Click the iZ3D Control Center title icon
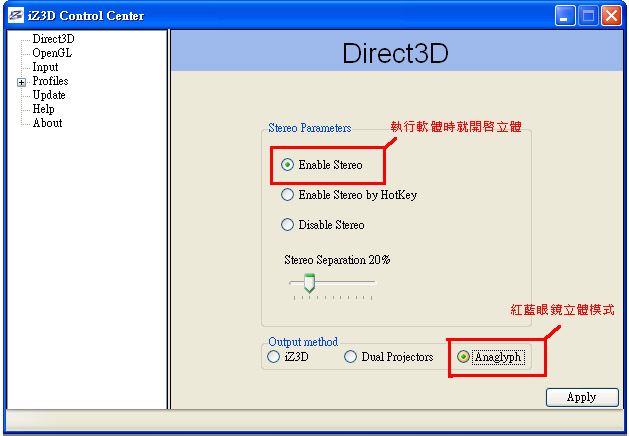629x436 pixels. tap(16, 15)
